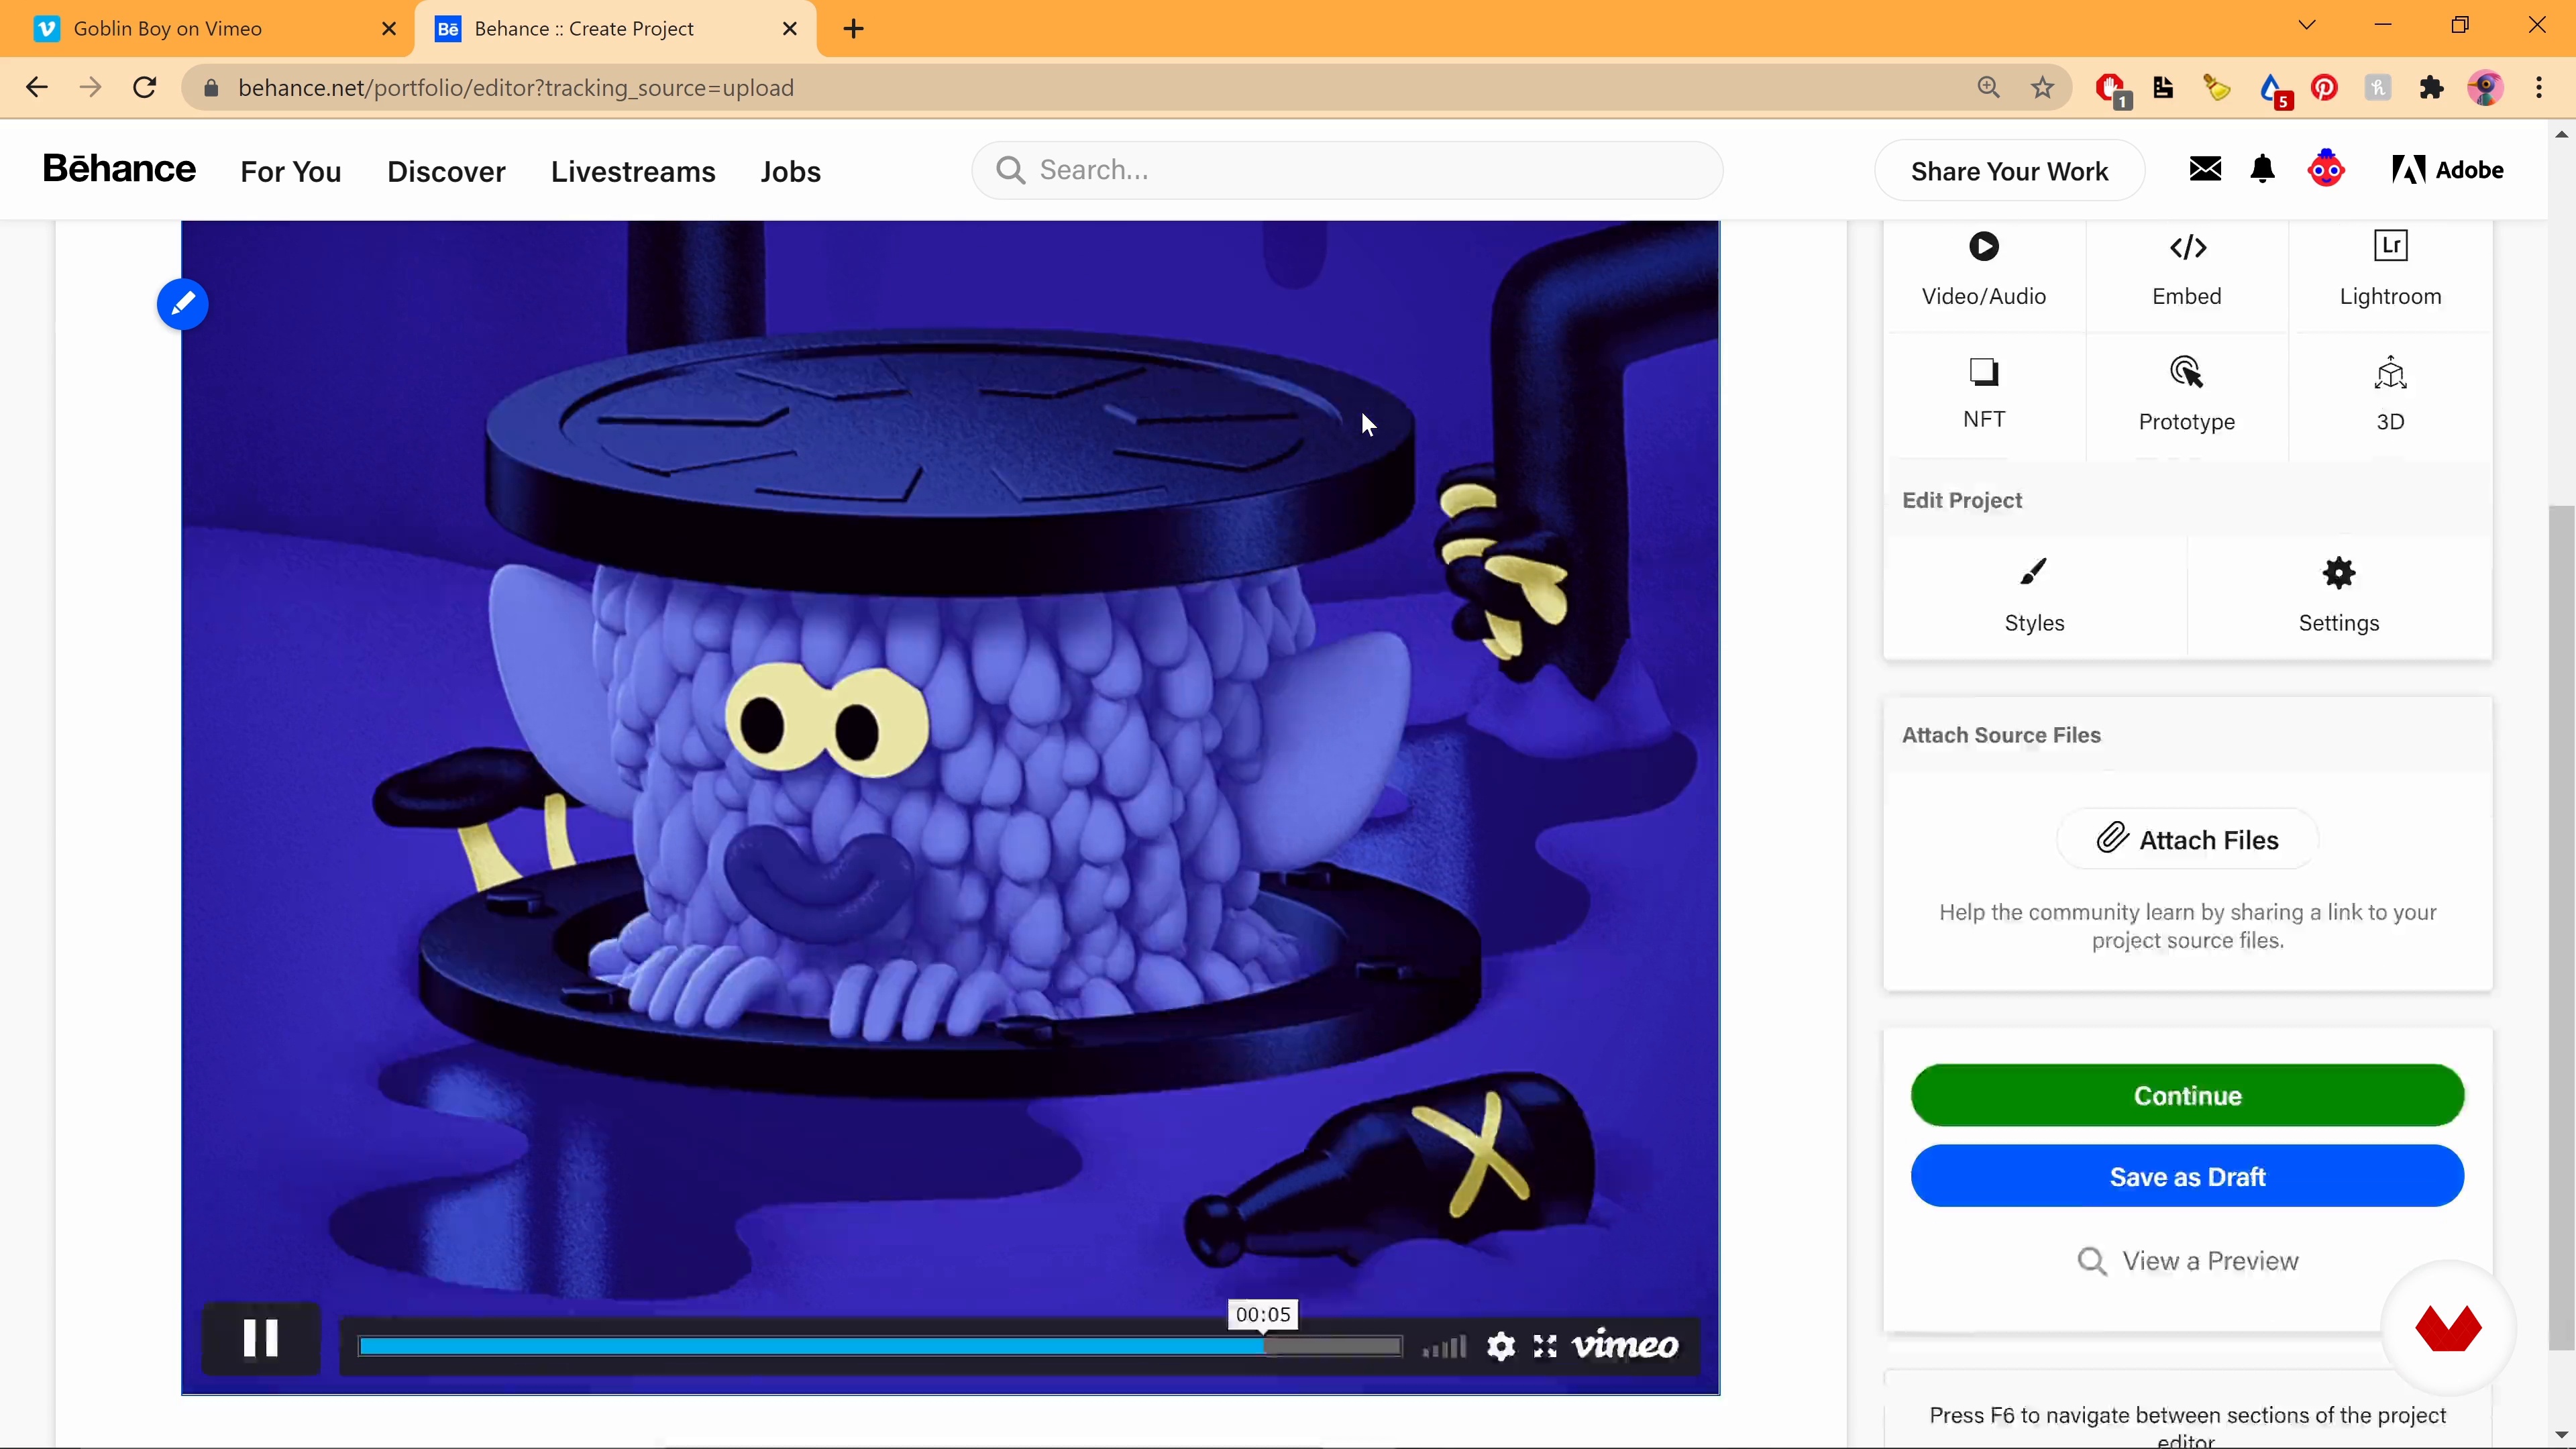Open Vimeo player settings gear
The width and height of the screenshot is (2576, 1449).
[x=1500, y=1346]
